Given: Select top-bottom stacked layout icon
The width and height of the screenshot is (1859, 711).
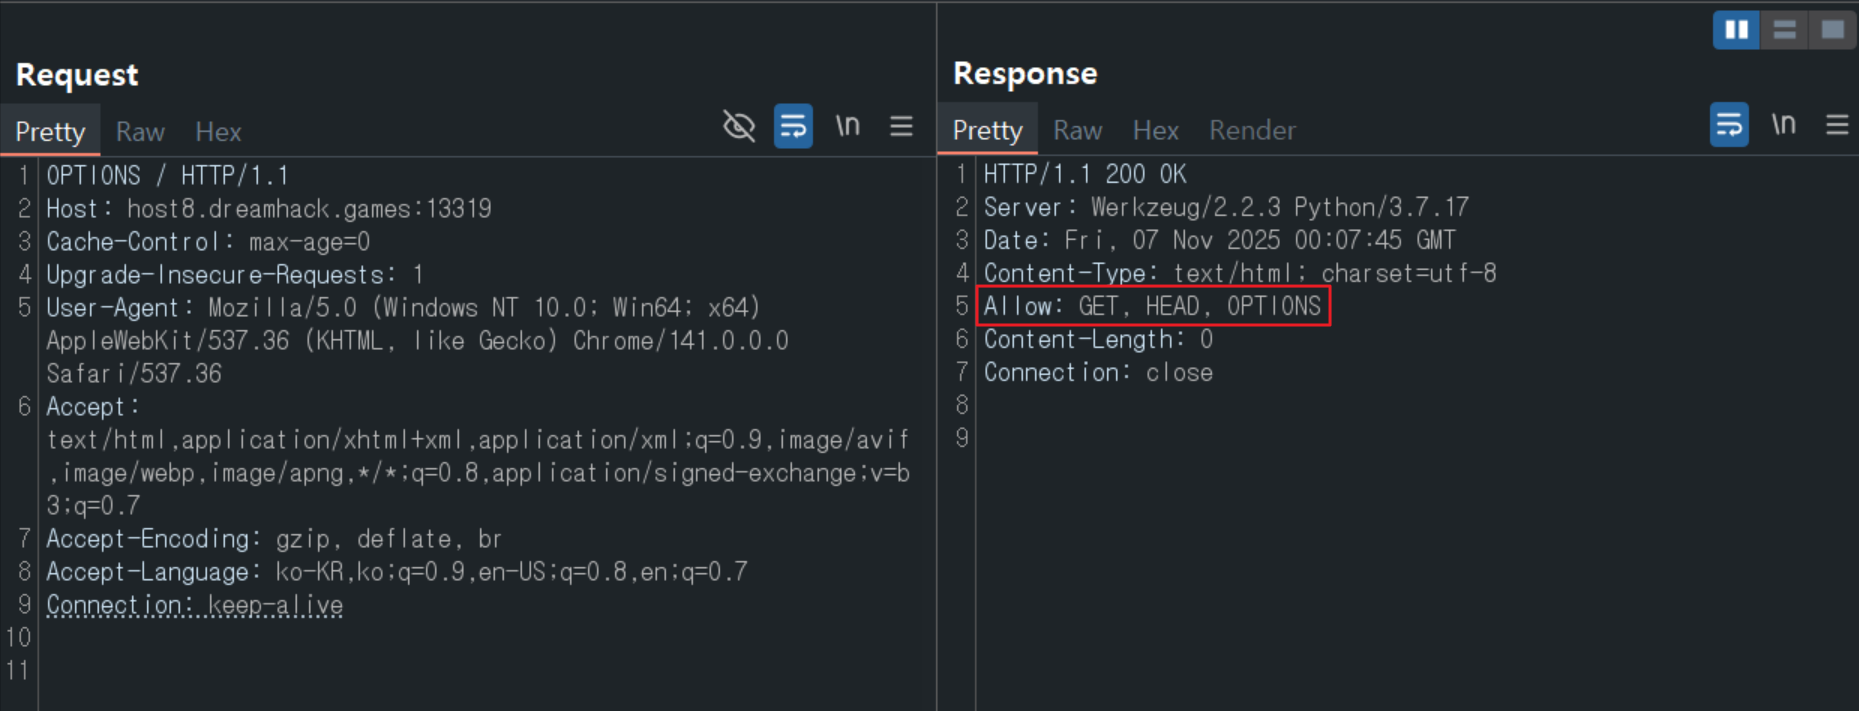Looking at the screenshot, I should point(1785,30).
